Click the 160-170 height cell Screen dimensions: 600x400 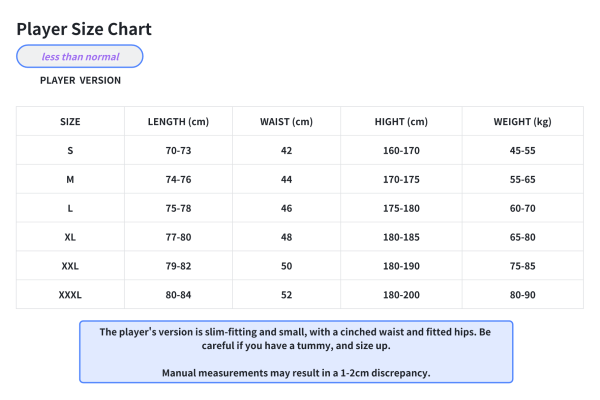click(x=401, y=150)
